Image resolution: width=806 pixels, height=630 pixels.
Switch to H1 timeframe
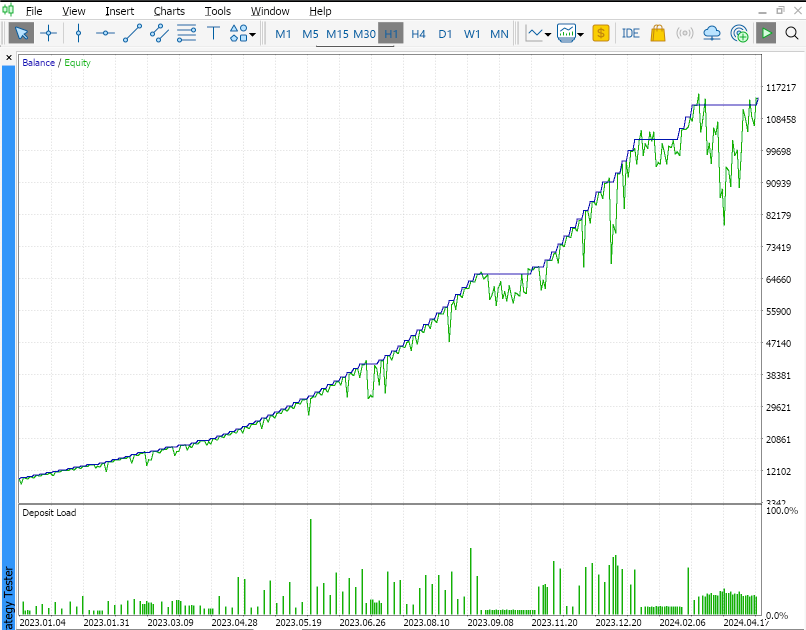click(x=391, y=34)
